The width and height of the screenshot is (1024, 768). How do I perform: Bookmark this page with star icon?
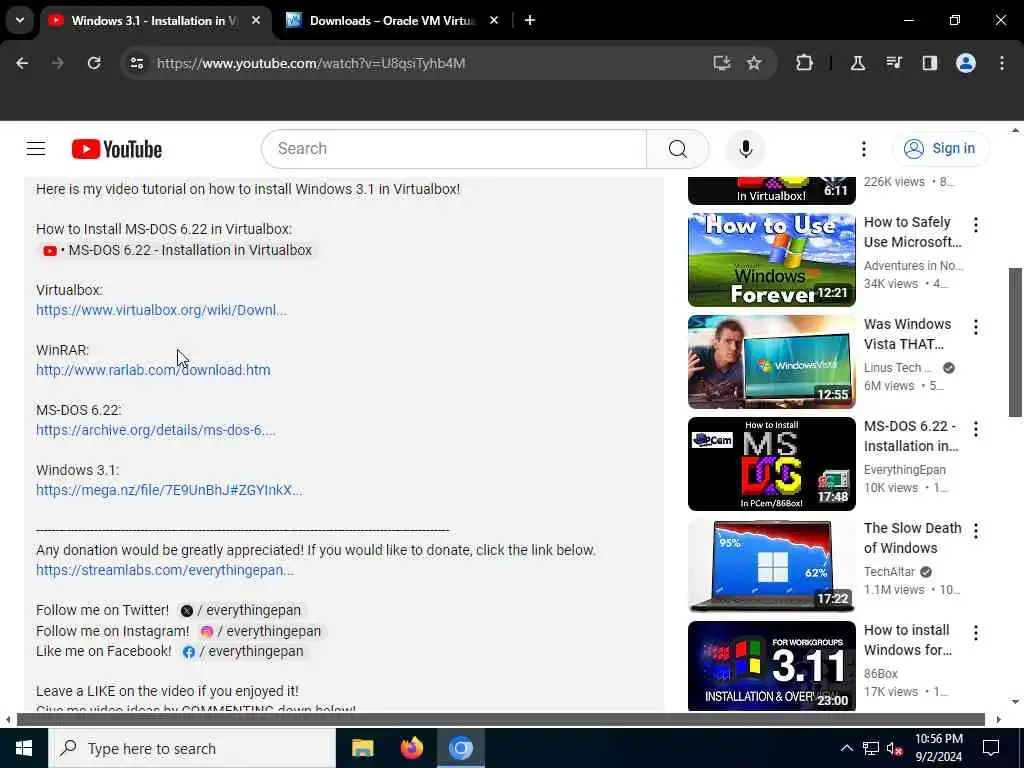[x=754, y=63]
